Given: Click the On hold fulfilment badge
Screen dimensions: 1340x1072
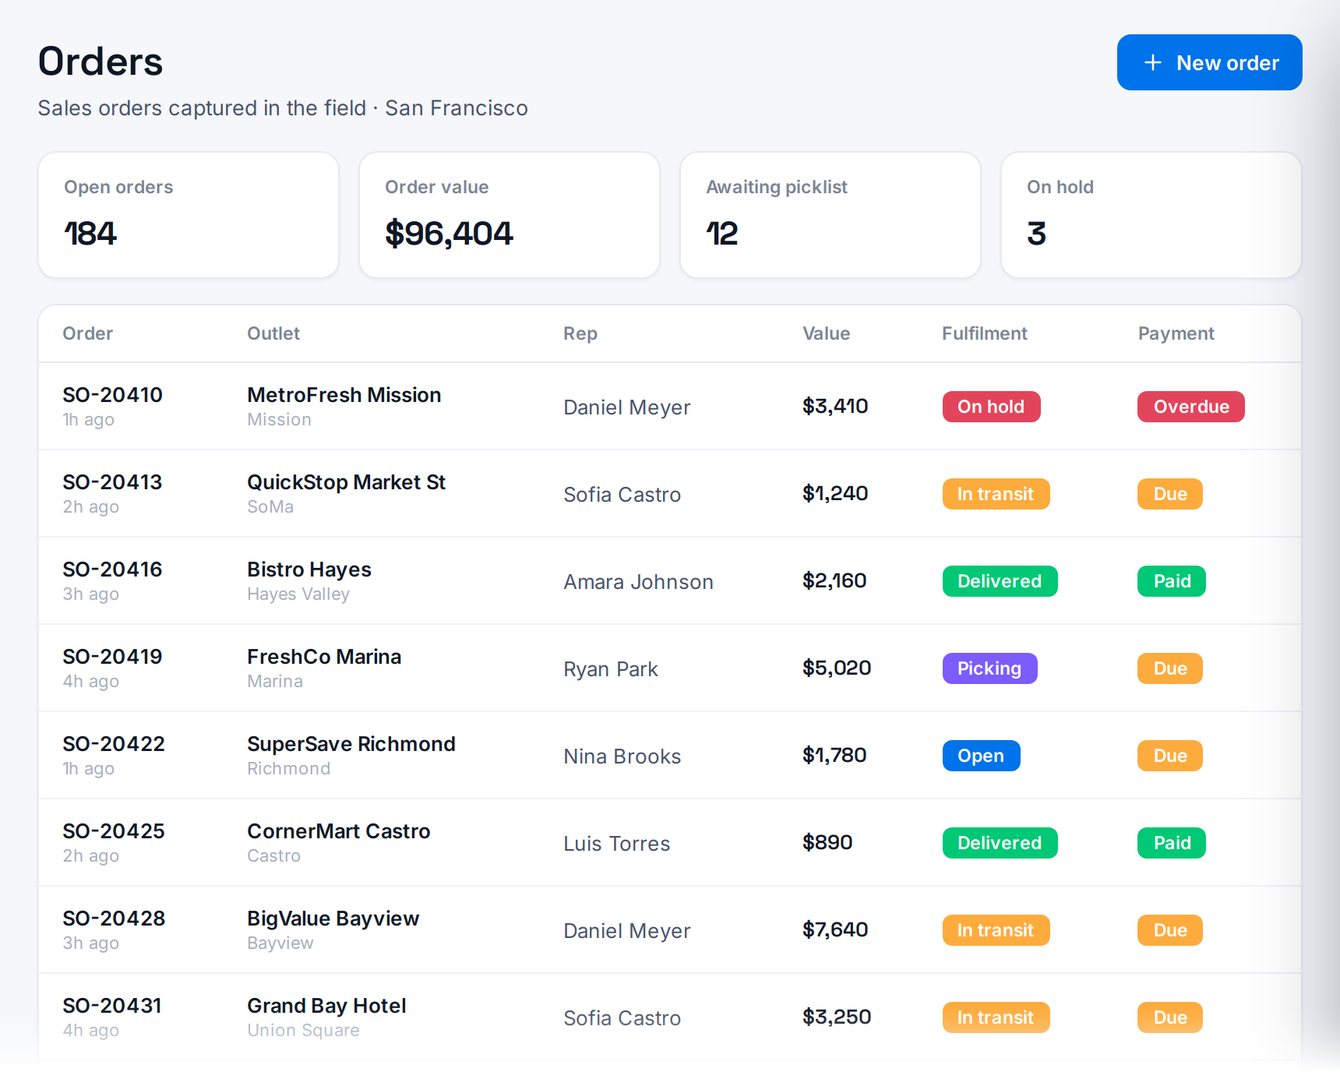Looking at the screenshot, I should click(991, 407).
